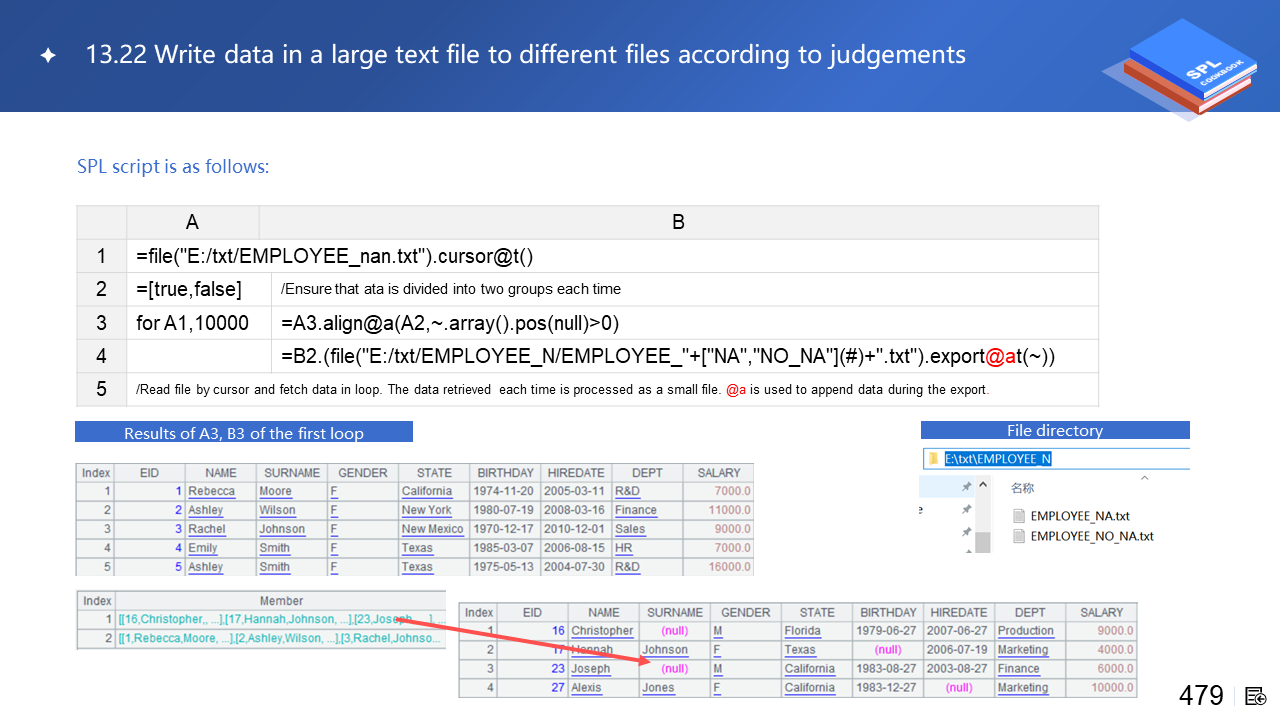Click the scroll-up arrow in the file explorer sidebar
The image size is (1280, 720).
click(983, 486)
